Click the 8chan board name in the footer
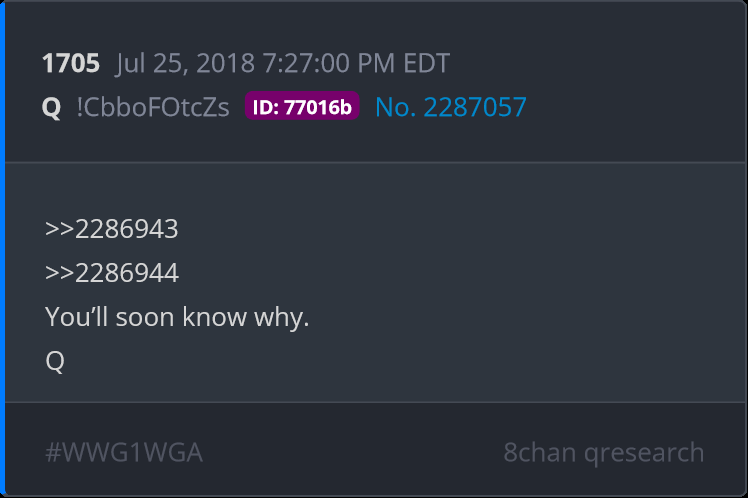 point(540,452)
